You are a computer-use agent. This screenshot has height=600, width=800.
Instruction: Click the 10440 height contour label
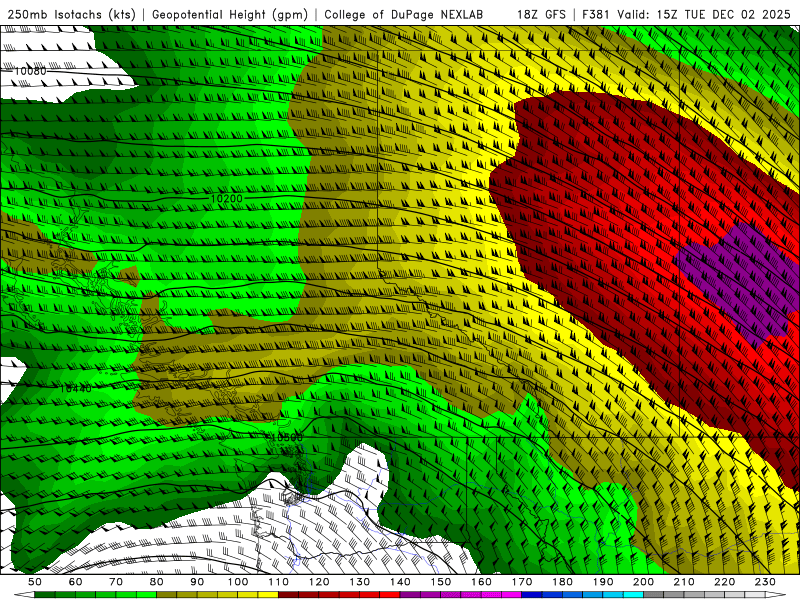pos(76,388)
